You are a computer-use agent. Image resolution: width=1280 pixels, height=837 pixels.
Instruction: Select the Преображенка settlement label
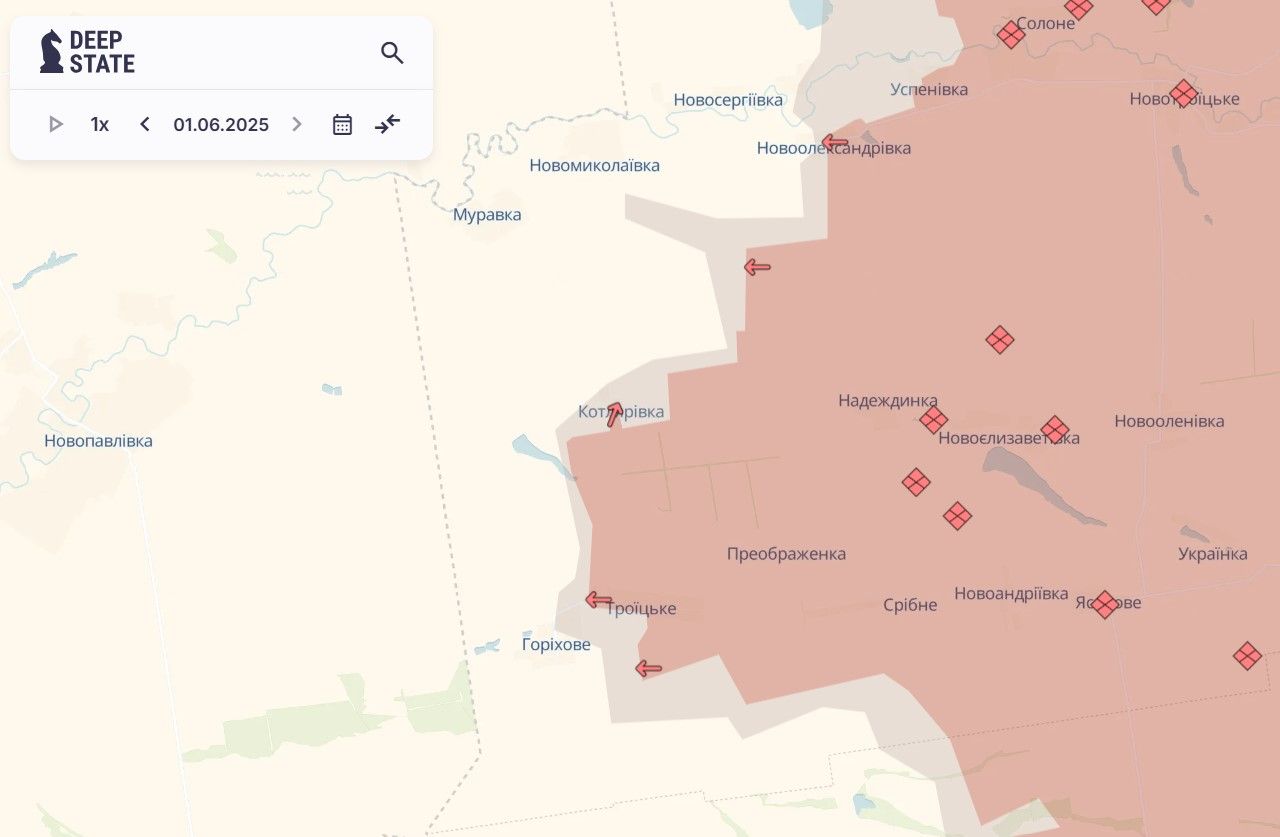click(786, 554)
